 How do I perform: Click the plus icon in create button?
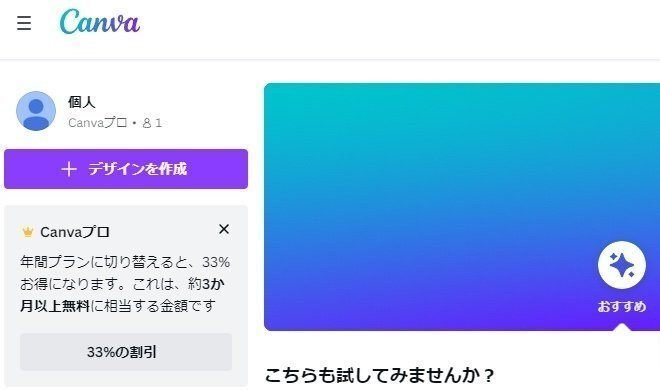click(69, 169)
